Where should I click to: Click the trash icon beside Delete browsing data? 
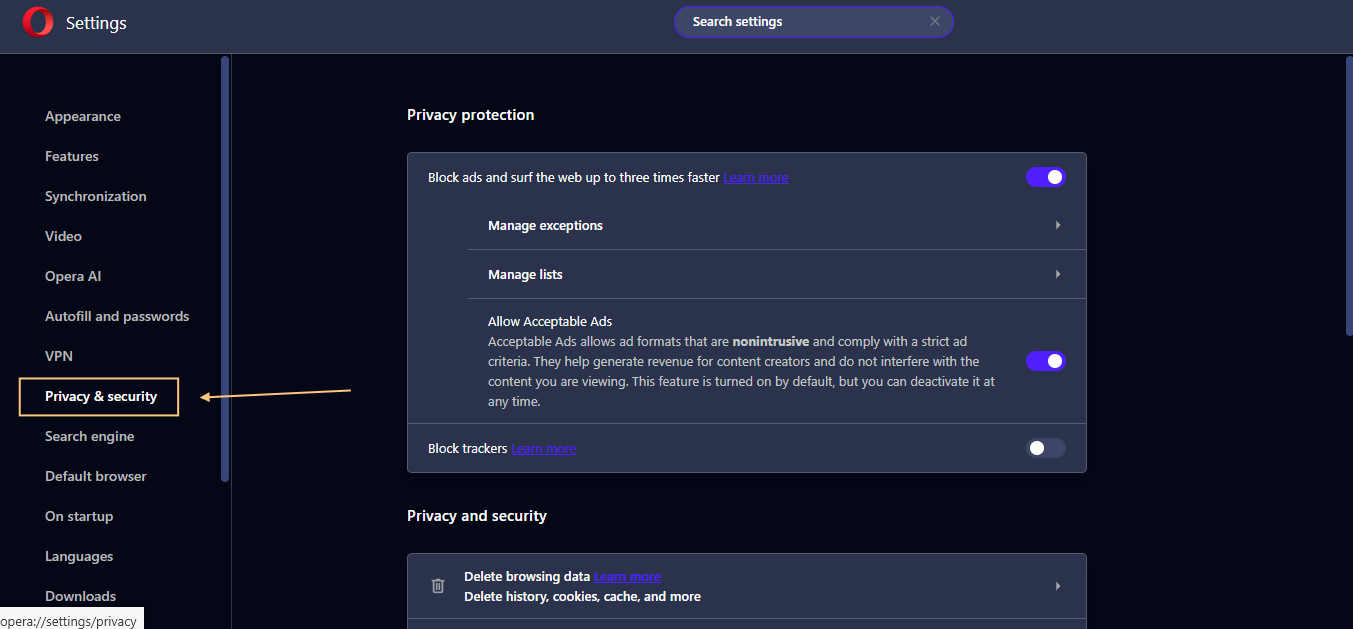pyautogui.click(x=437, y=585)
